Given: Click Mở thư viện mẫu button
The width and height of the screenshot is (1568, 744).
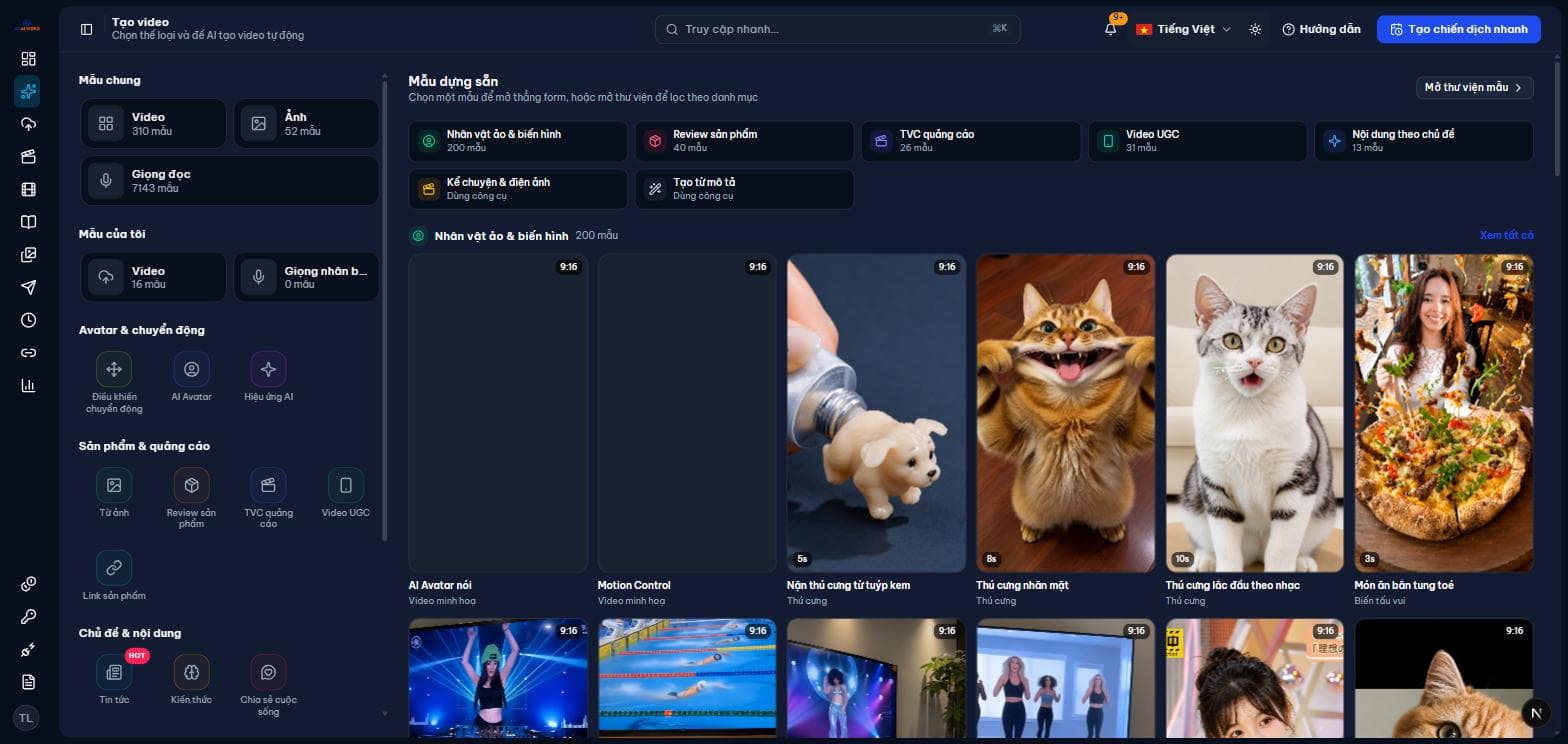Looking at the screenshot, I should pyautogui.click(x=1475, y=87).
